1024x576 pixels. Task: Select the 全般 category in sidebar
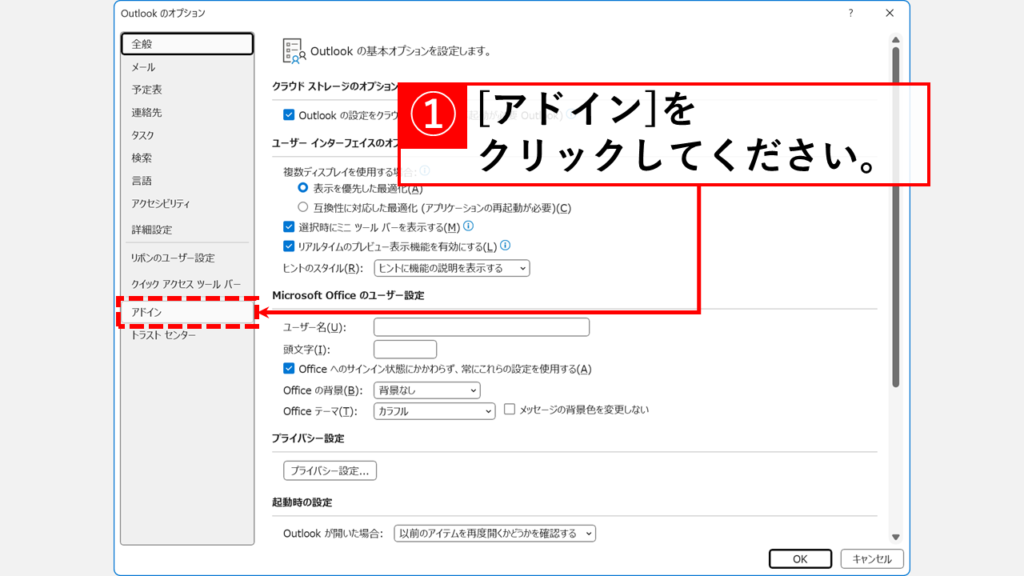coord(187,44)
